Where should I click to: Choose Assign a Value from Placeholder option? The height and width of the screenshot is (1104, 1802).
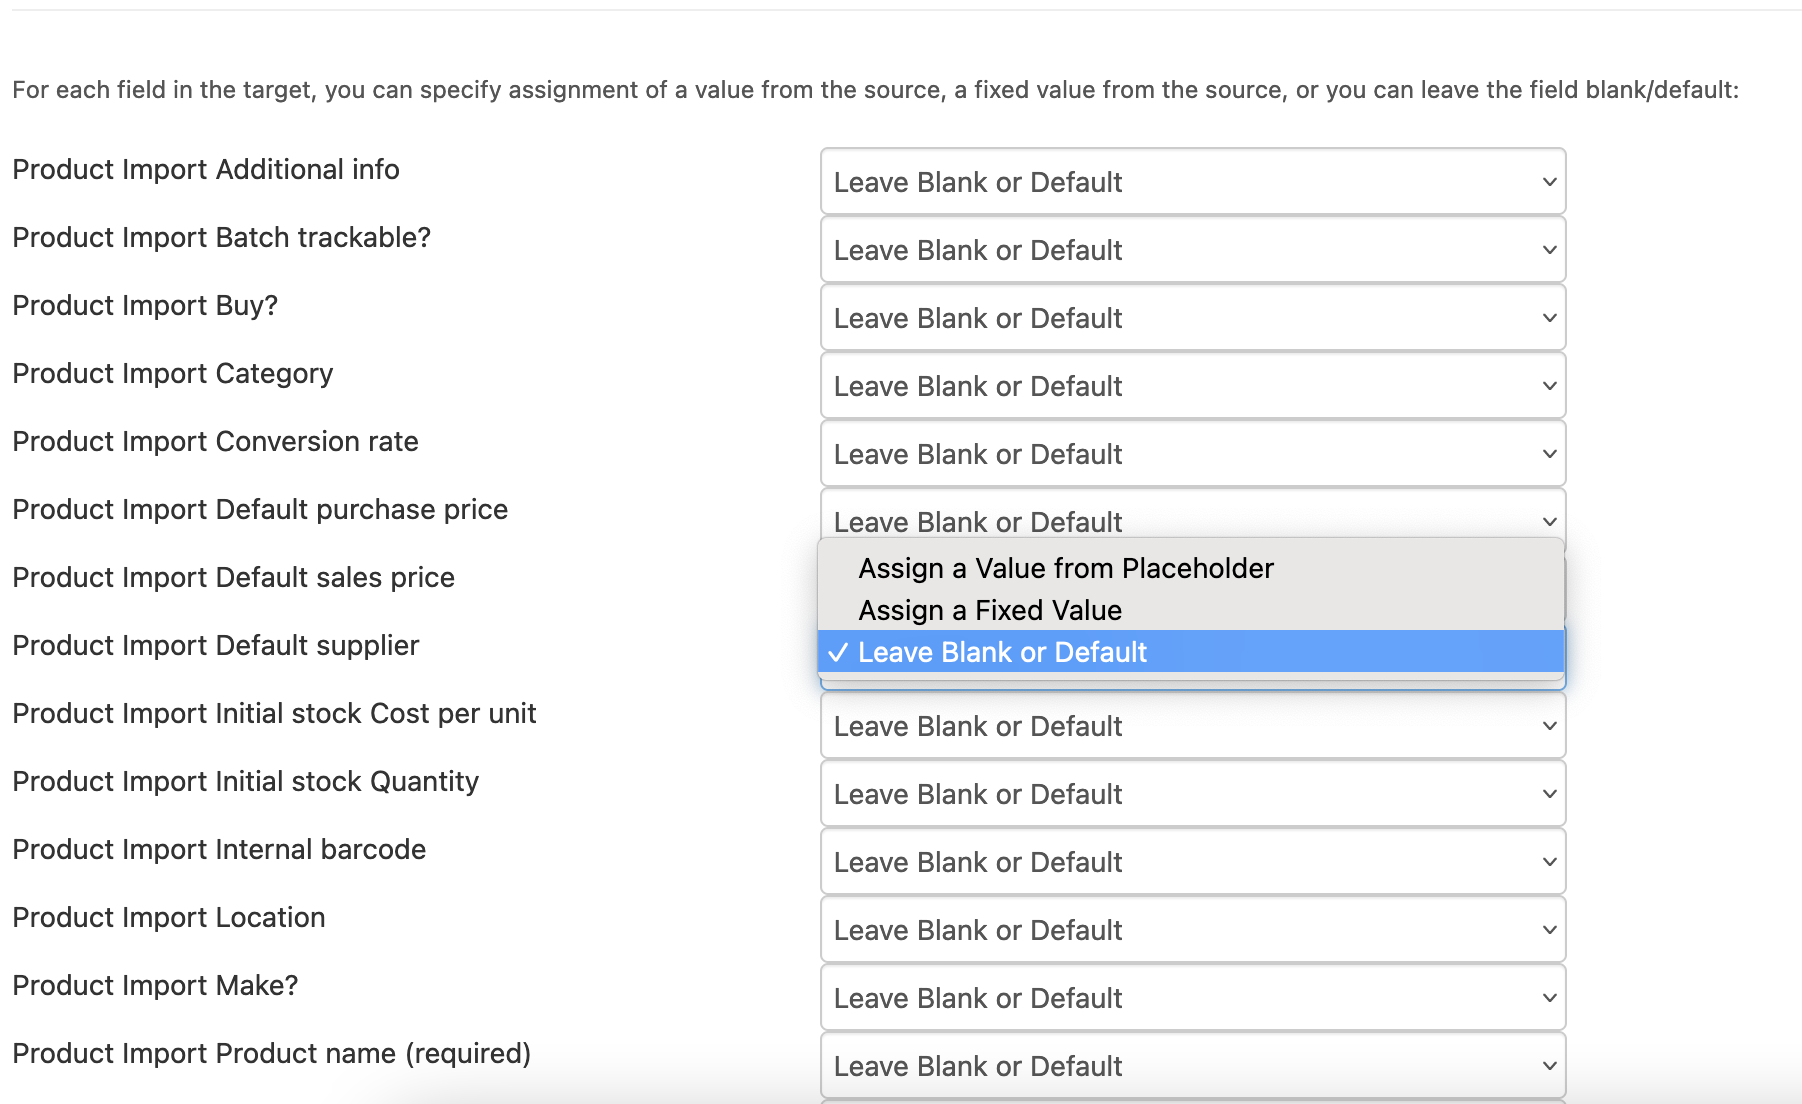click(1066, 568)
